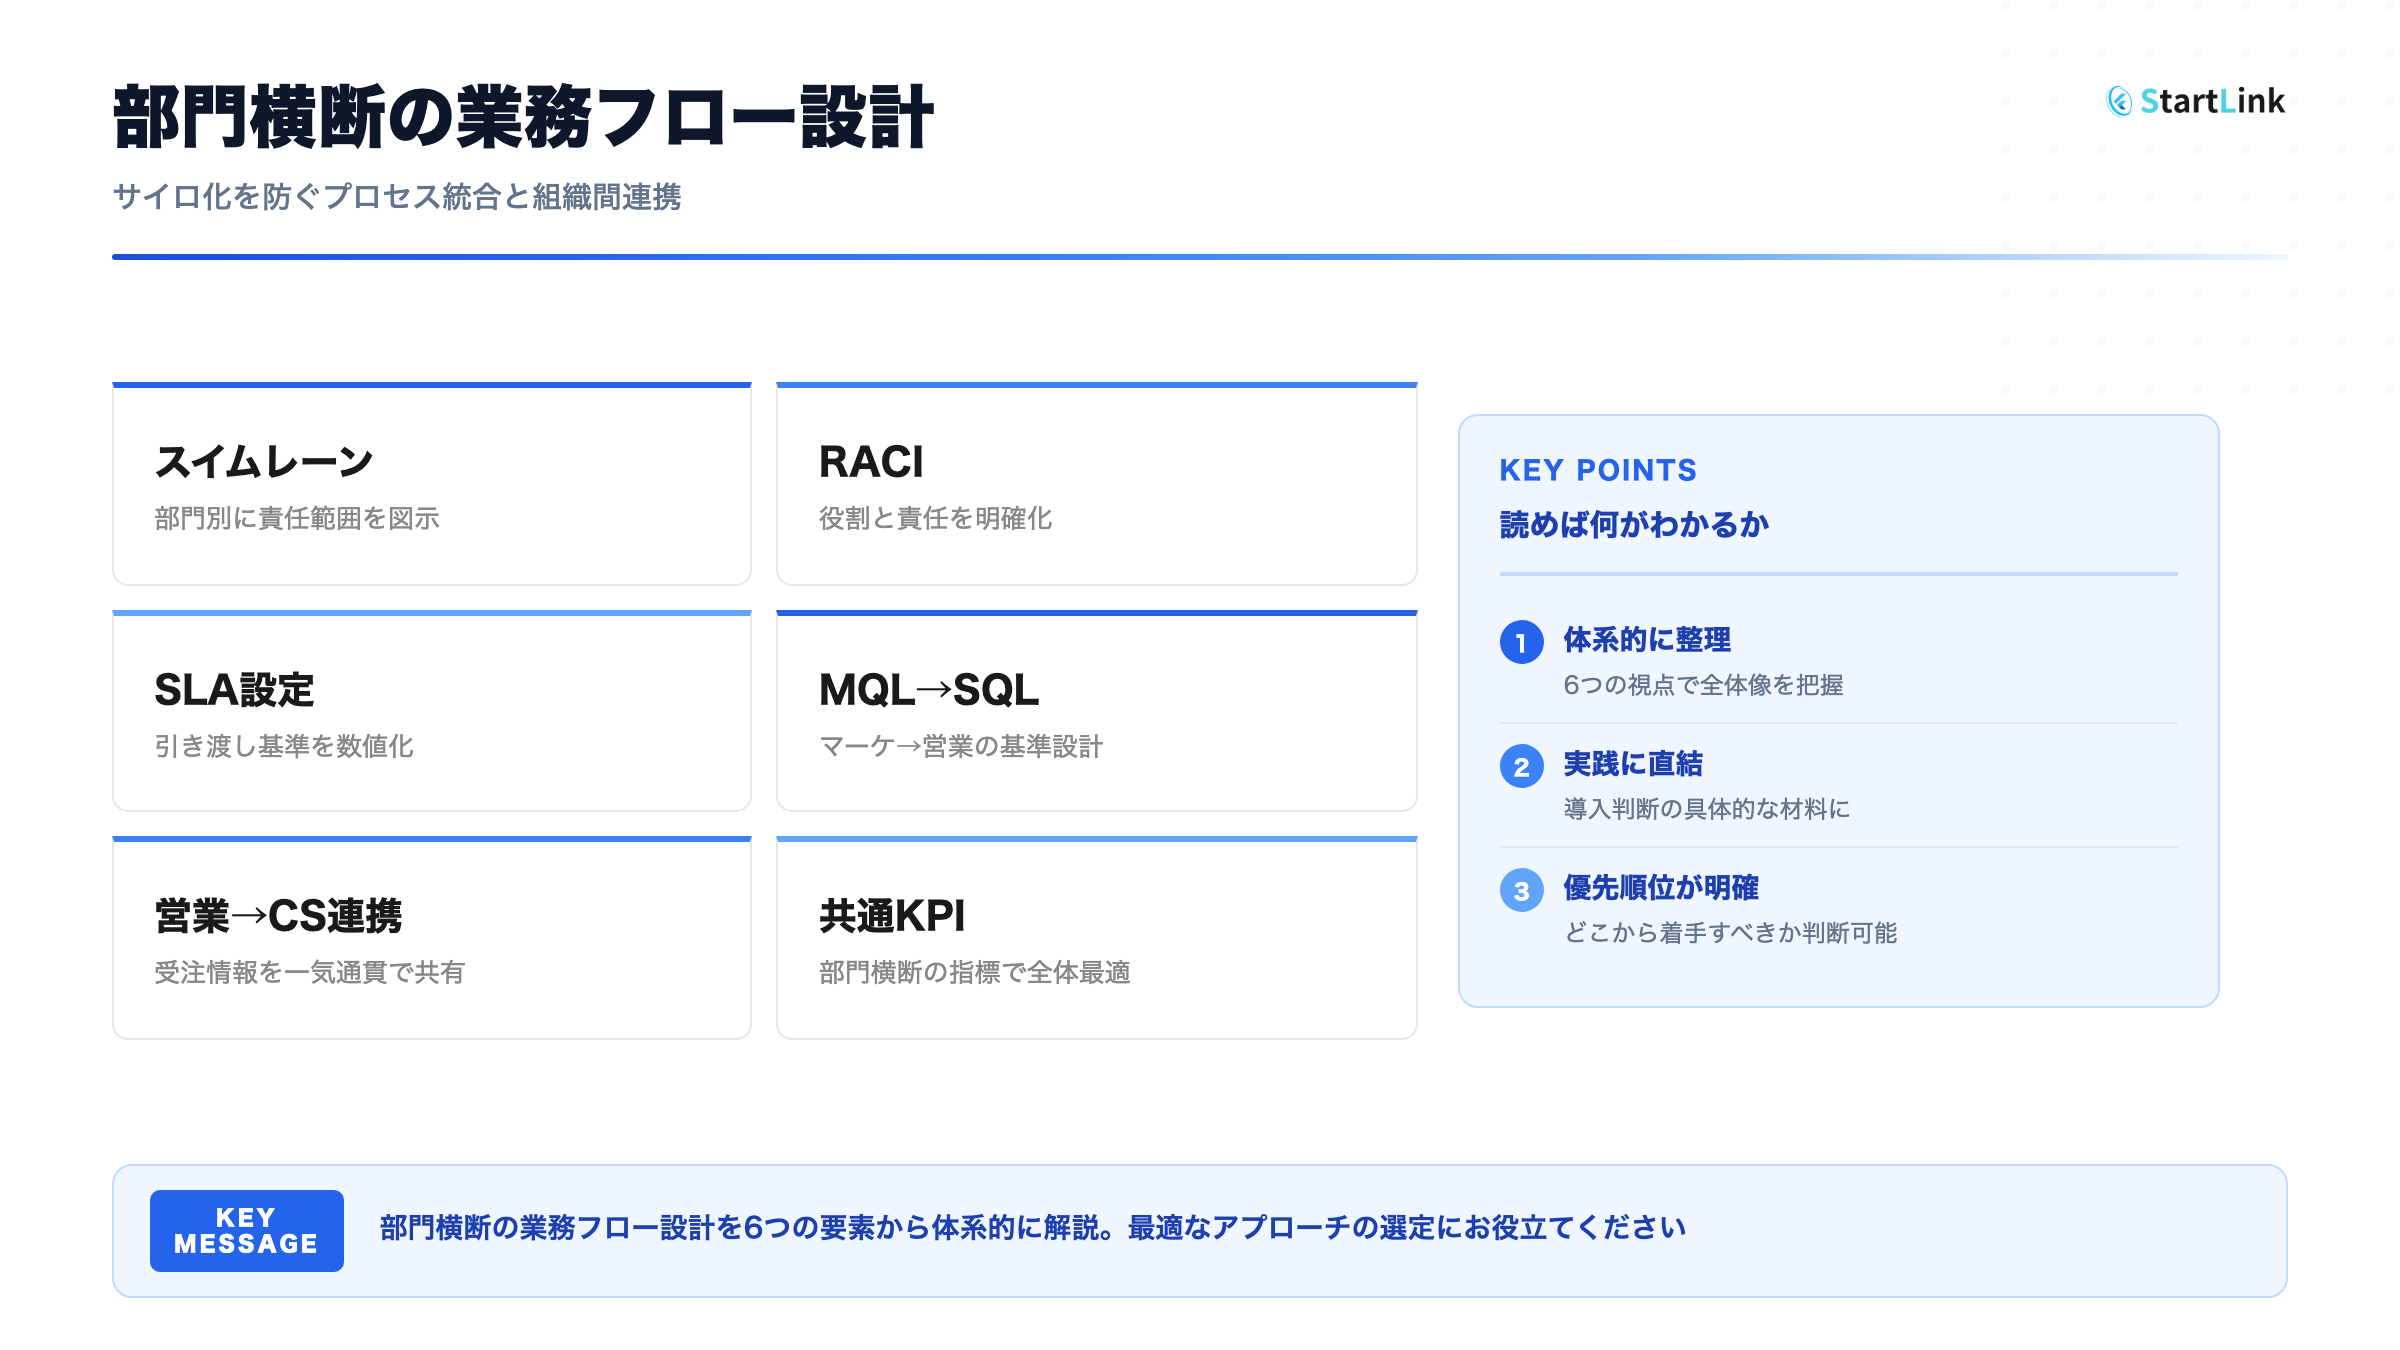Click the slide title 部門横断の業務フロー設計
2400x1350 pixels.
(x=523, y=118)
